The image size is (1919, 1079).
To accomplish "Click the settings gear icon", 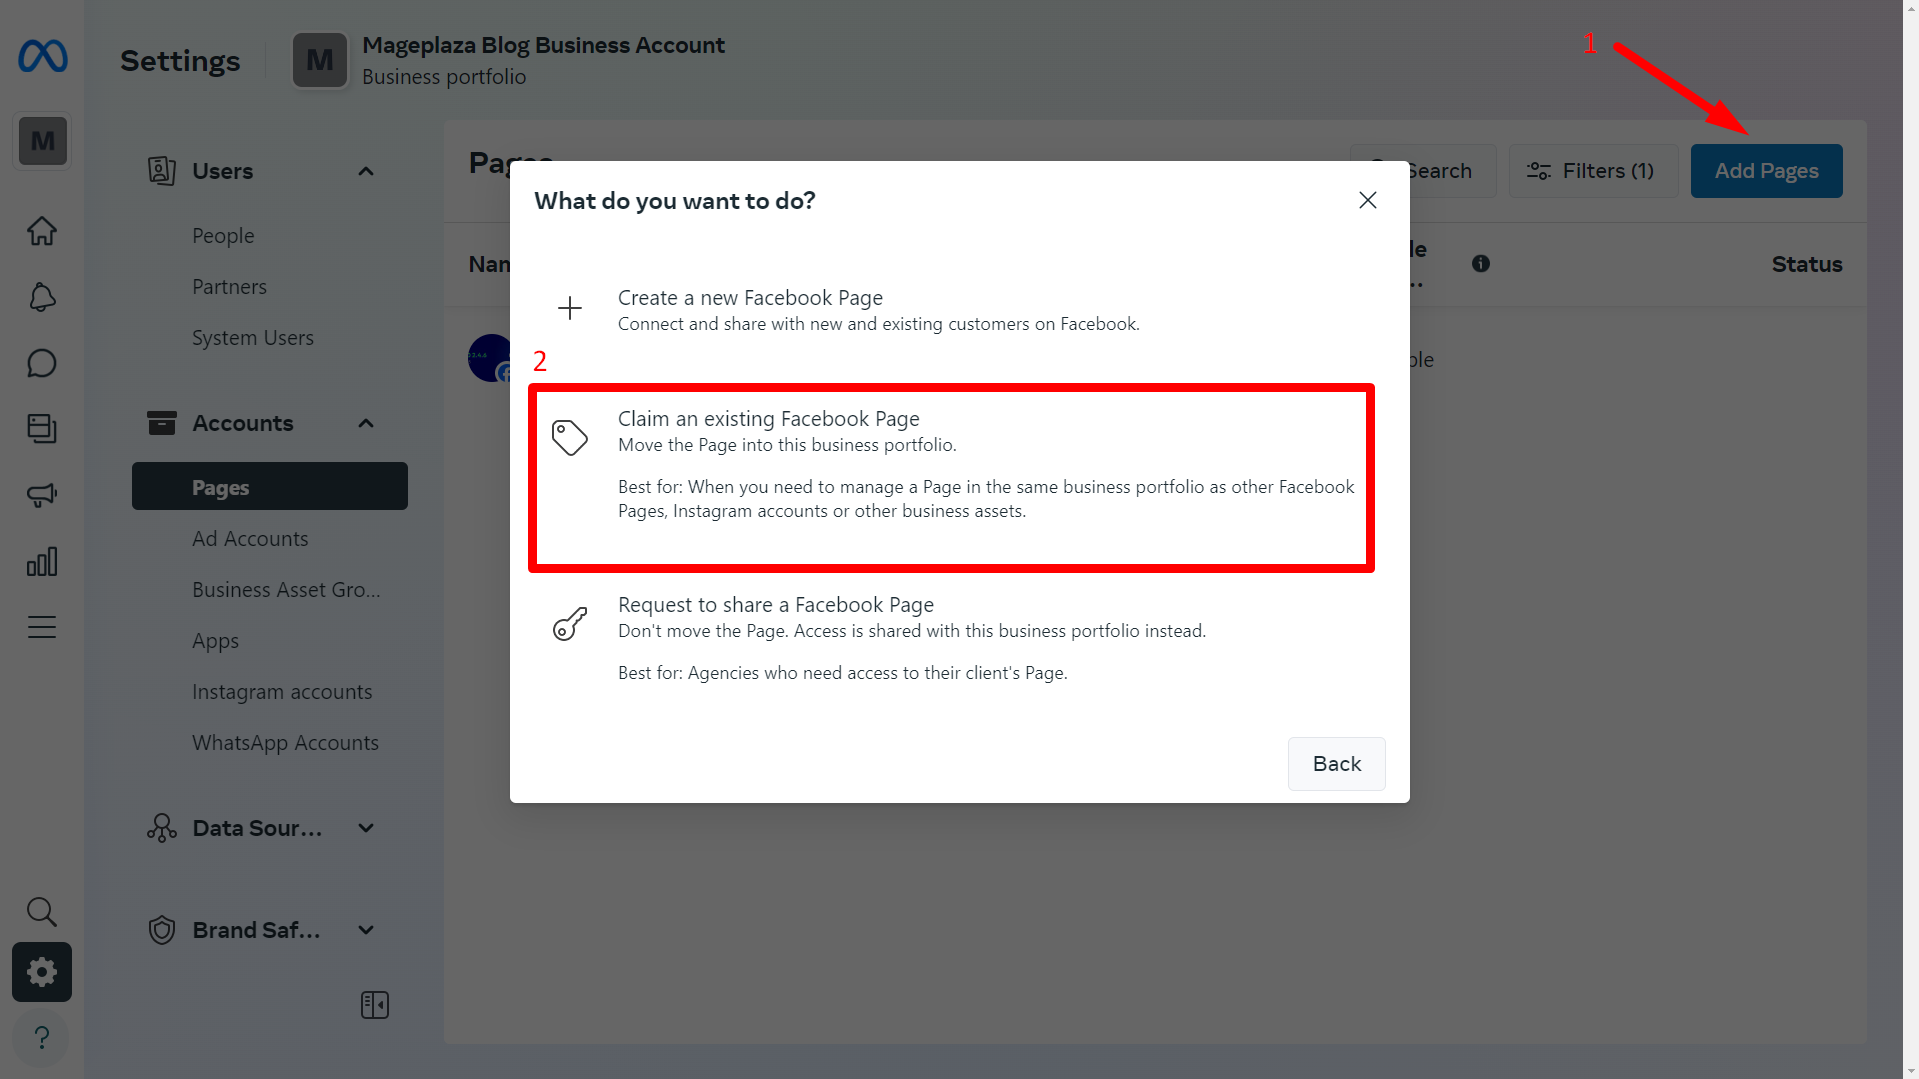I will point(42,972).
